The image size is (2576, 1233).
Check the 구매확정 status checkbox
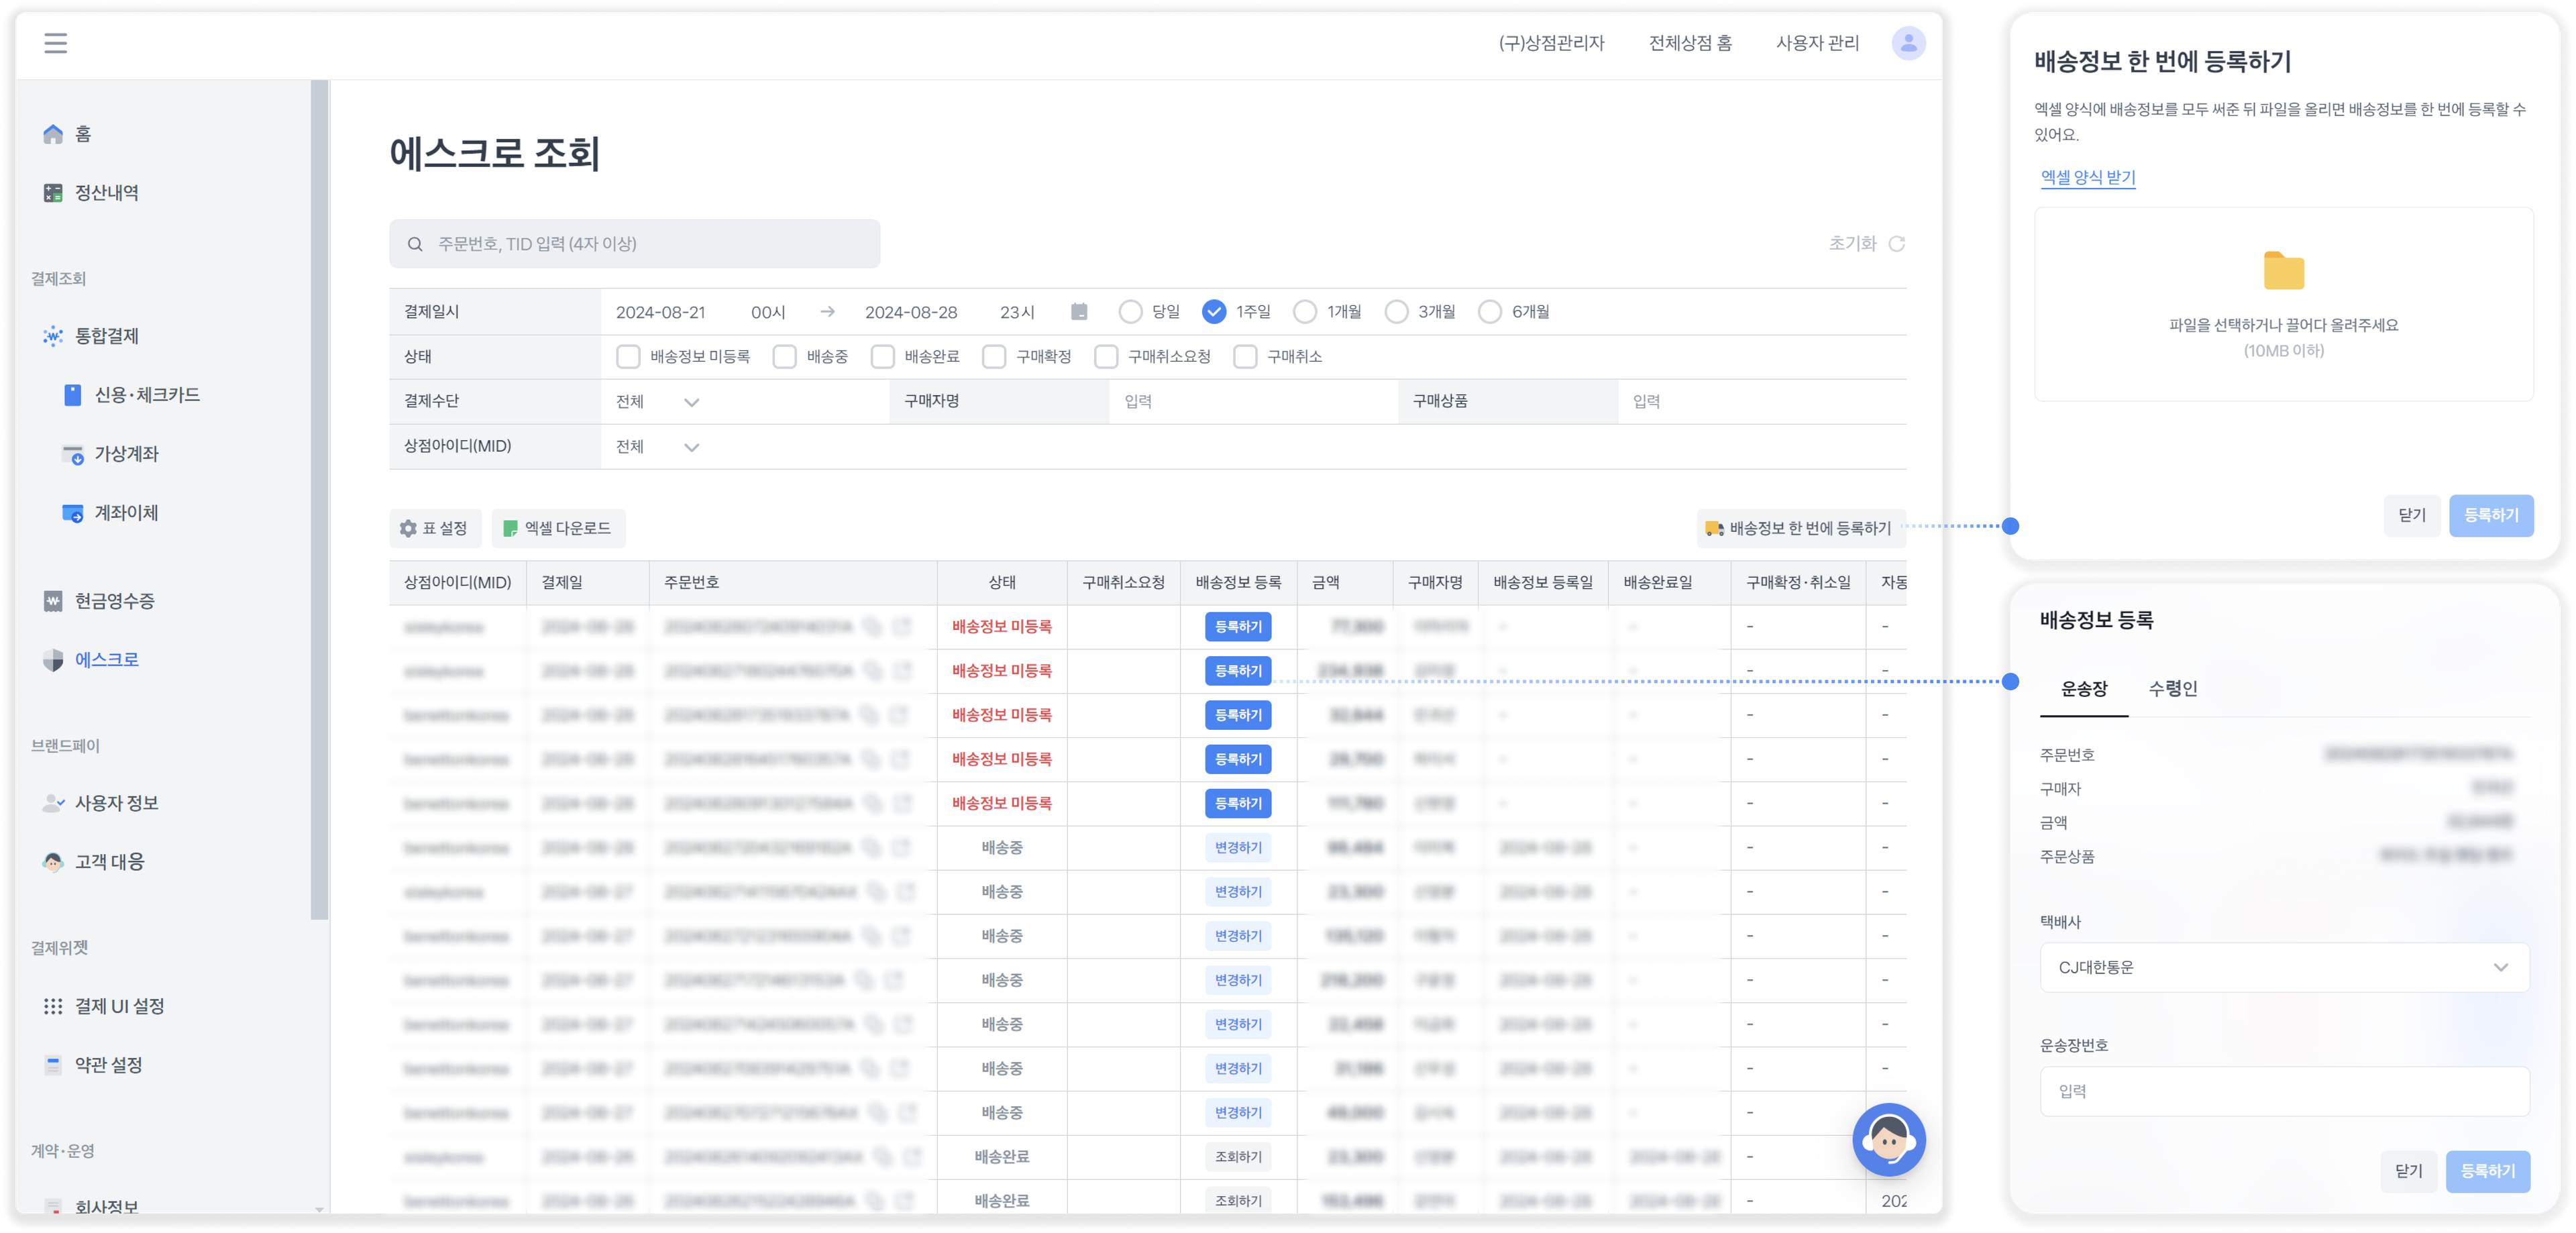coord(994,357)
